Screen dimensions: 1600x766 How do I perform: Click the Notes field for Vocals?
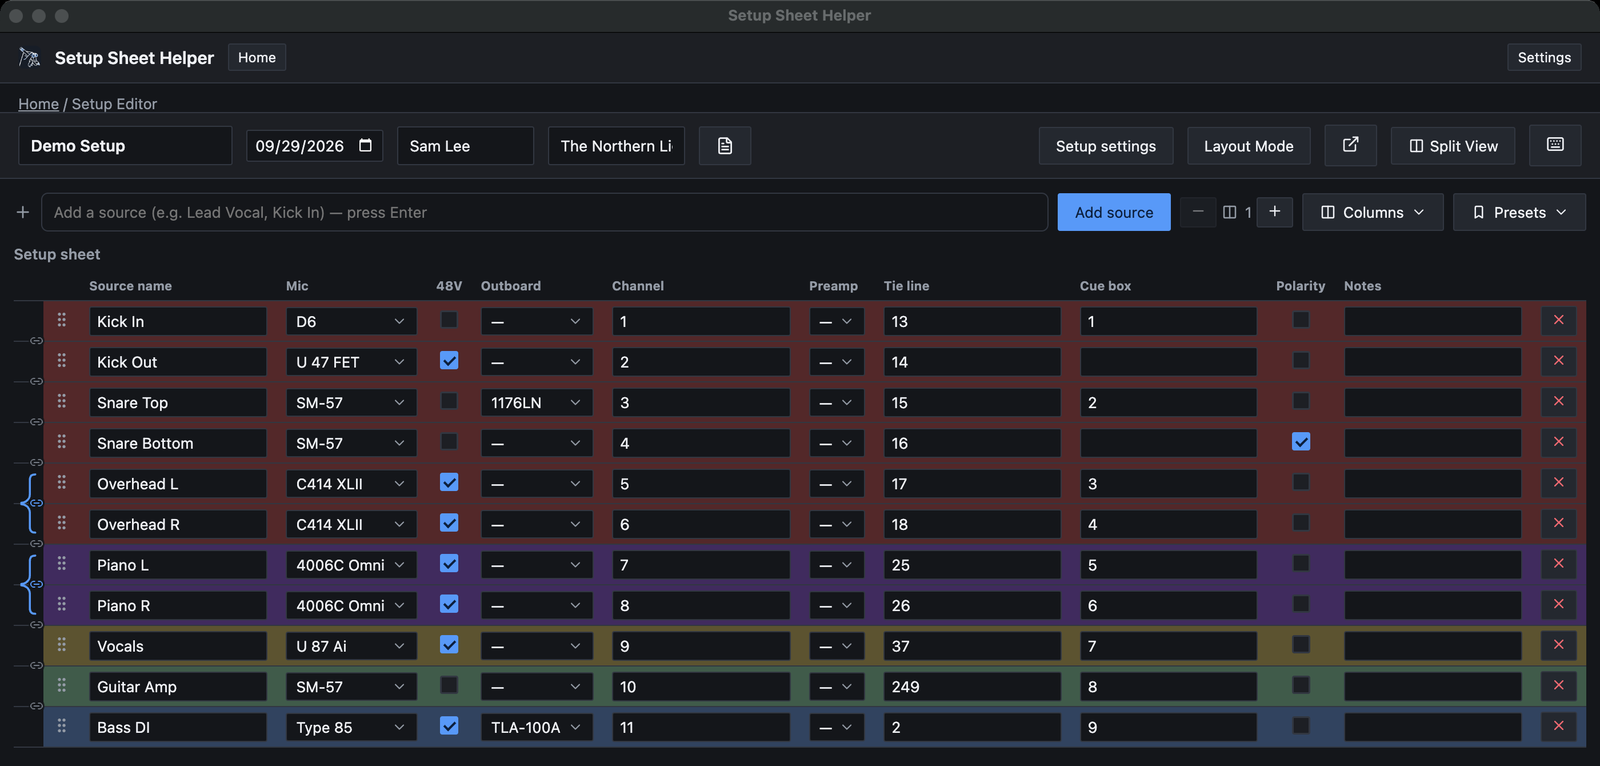pyautogui.click(x=1432, y=646)
